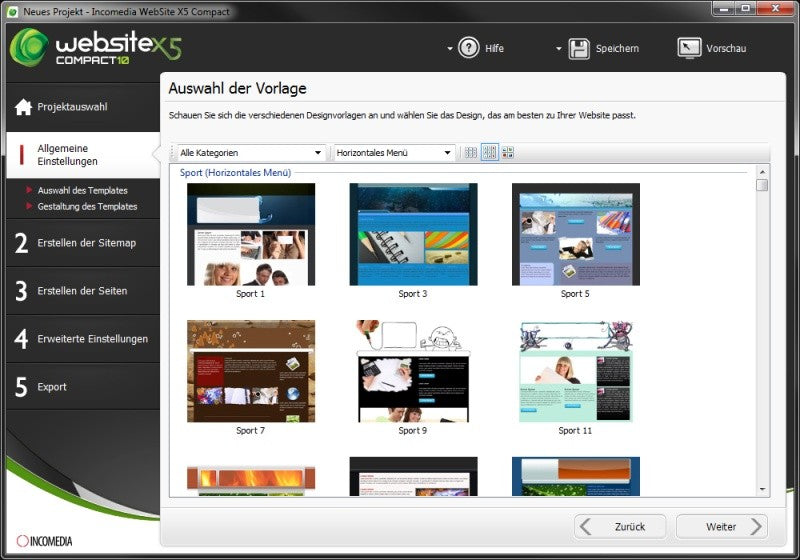Click the Zurück button
This screenshot has height=560, width=800.
point(620,526)
